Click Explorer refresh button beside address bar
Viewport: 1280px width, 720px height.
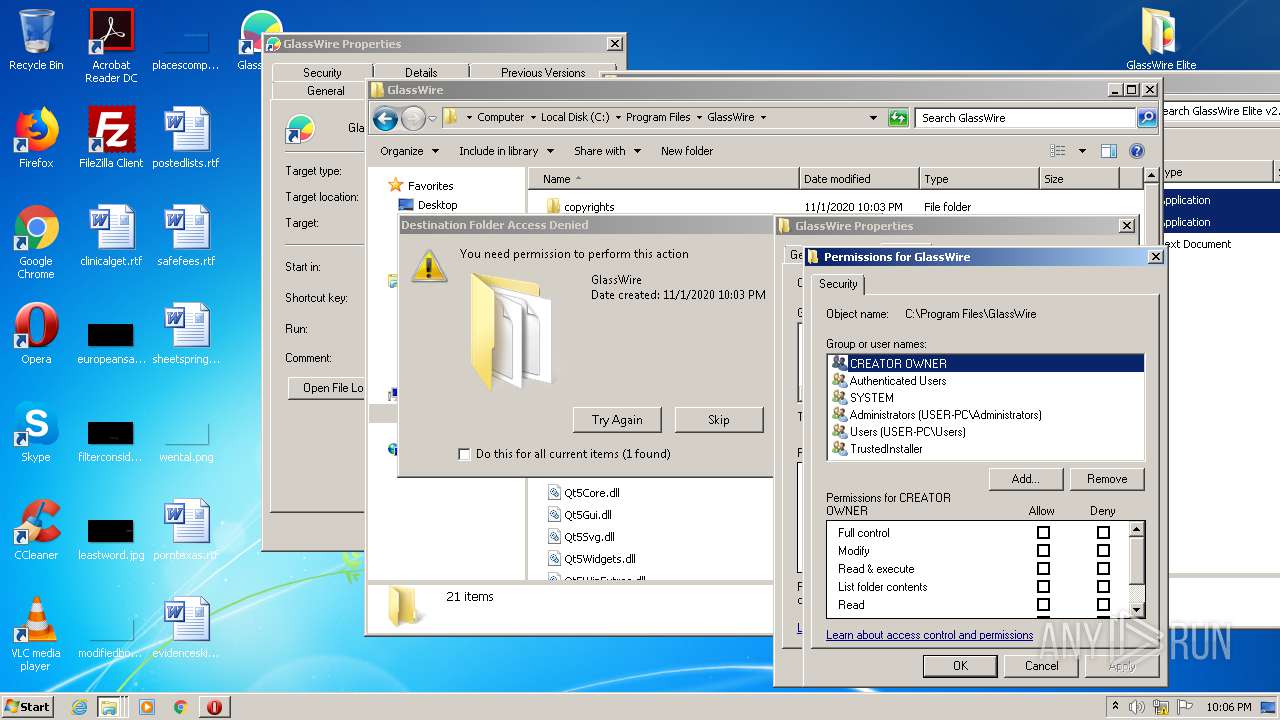pos(898,118)
